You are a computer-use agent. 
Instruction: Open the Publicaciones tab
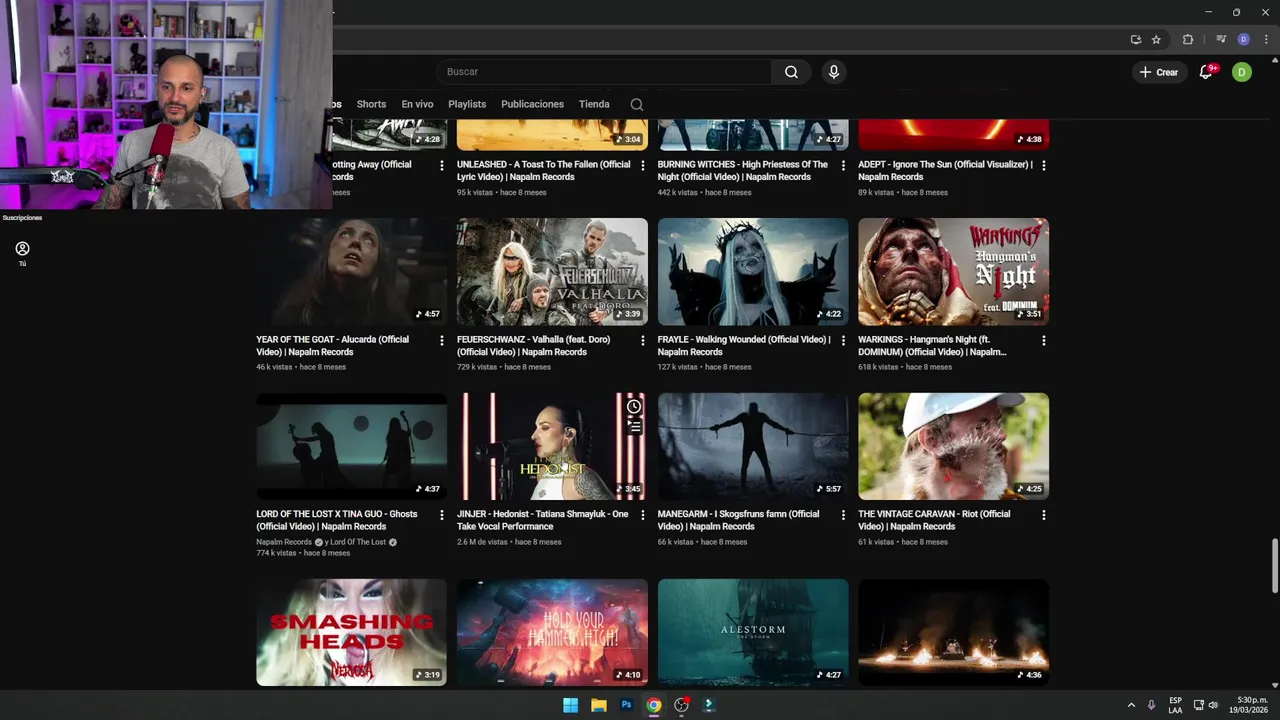click(x=532, y=104)
